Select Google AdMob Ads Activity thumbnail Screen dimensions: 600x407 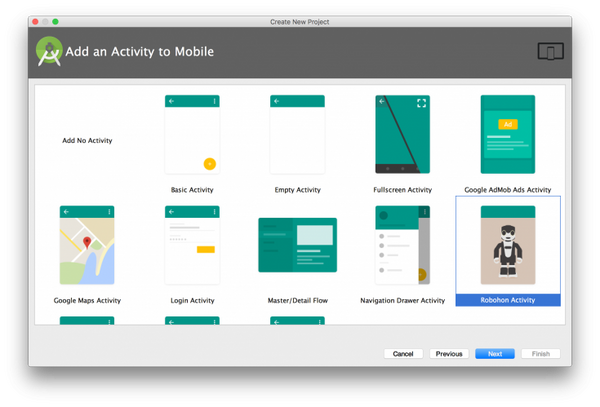tap(507, 136)
